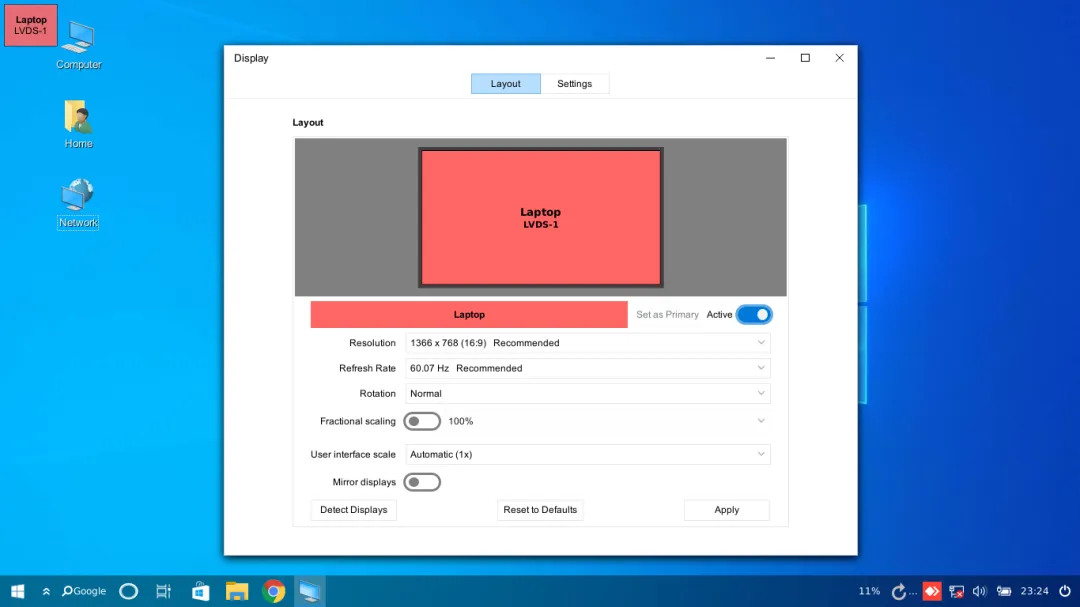
Task: Select the Laptop LVDS-1 monitor rectangle
Action: tap(541, 218)
